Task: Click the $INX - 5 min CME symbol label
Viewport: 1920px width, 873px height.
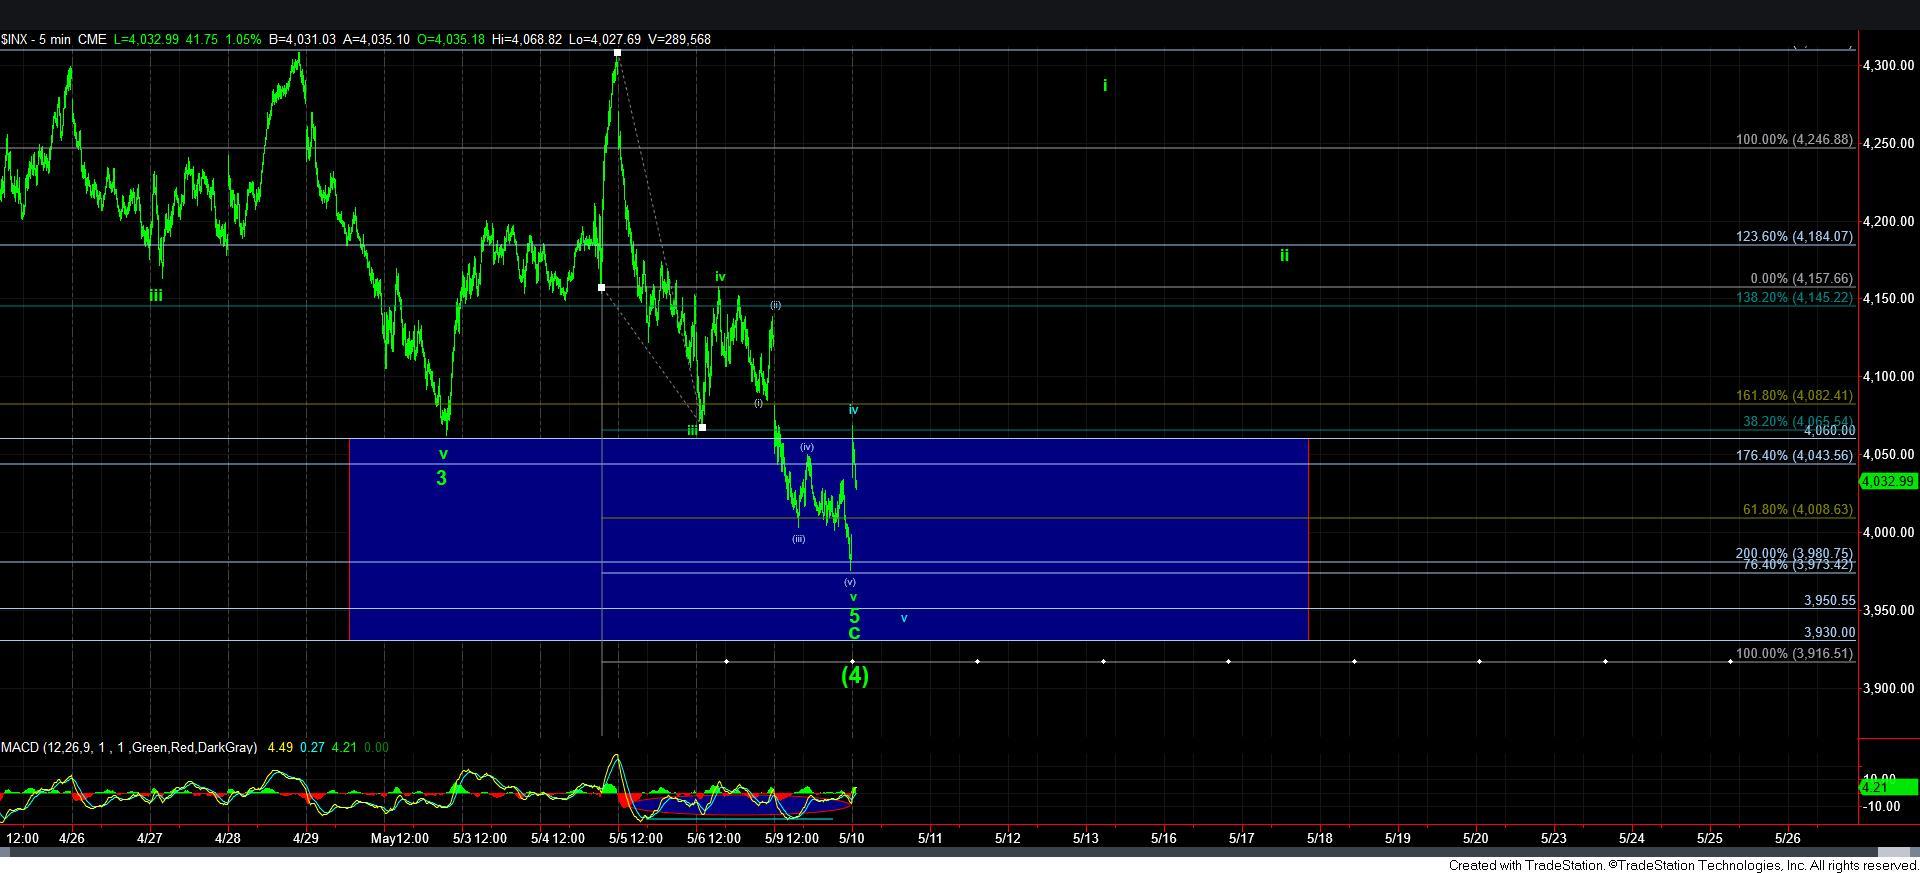Action: [53, 40]
